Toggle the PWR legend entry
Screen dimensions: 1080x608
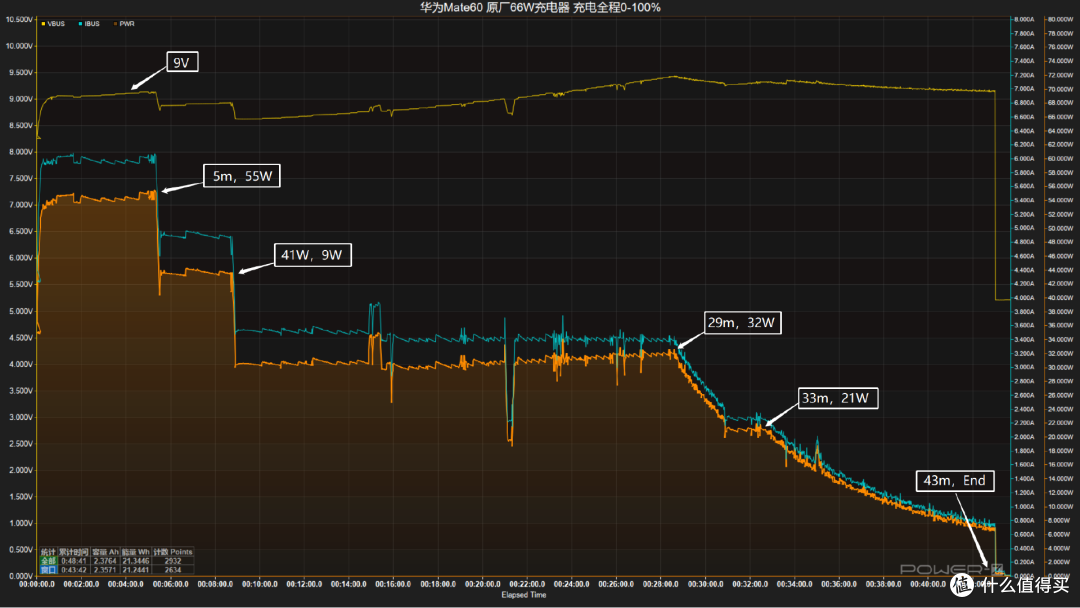[x=124, y=23]
